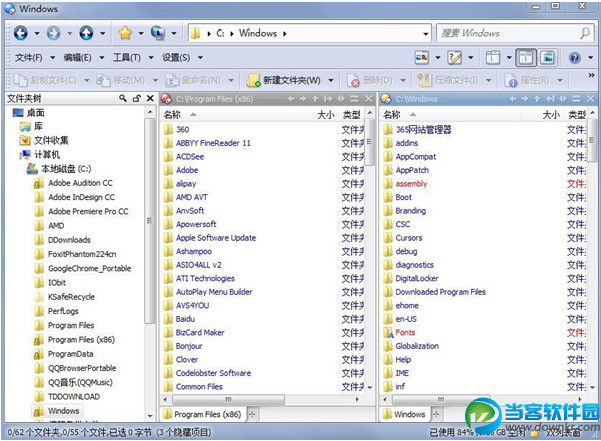This screenshot has width=601, height=441.
Task: Click the search magnifier in Windows search box
Action: [585, 33]
